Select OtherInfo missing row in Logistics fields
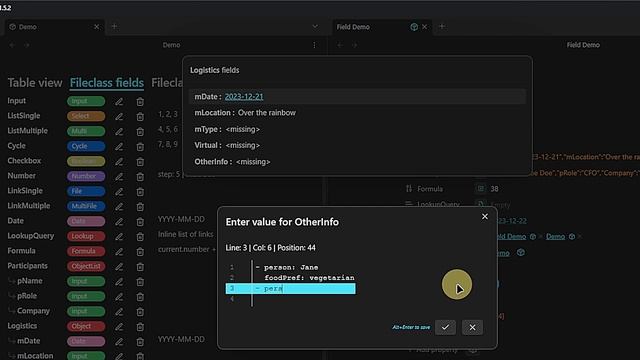Screen dimensions: 640x360 (x=357, y=162)
